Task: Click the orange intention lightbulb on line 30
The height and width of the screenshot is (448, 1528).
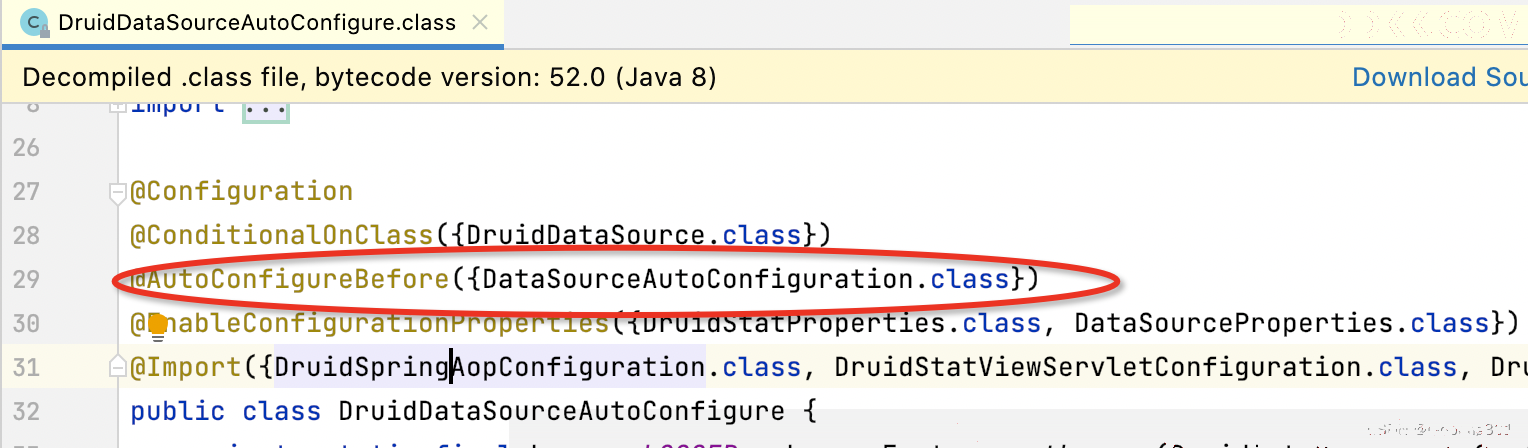Action: tap(157, 324)
